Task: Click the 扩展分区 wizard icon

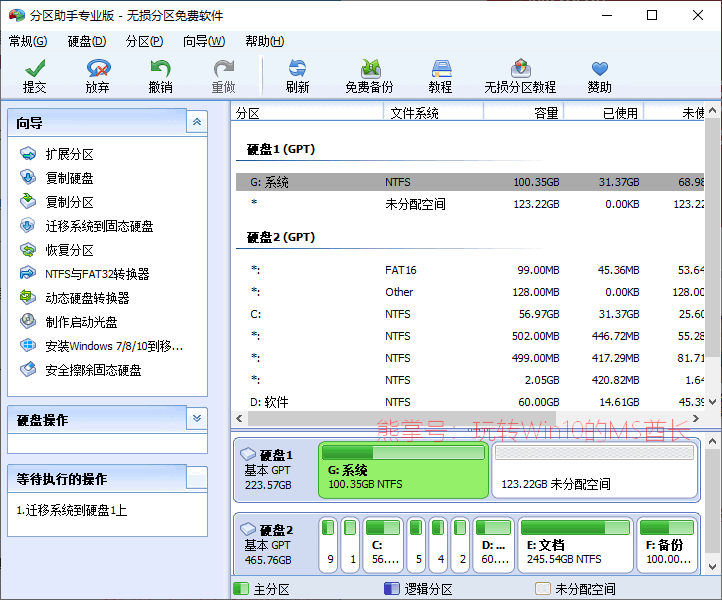Action: pyautogui.click(x=28, y=154)
